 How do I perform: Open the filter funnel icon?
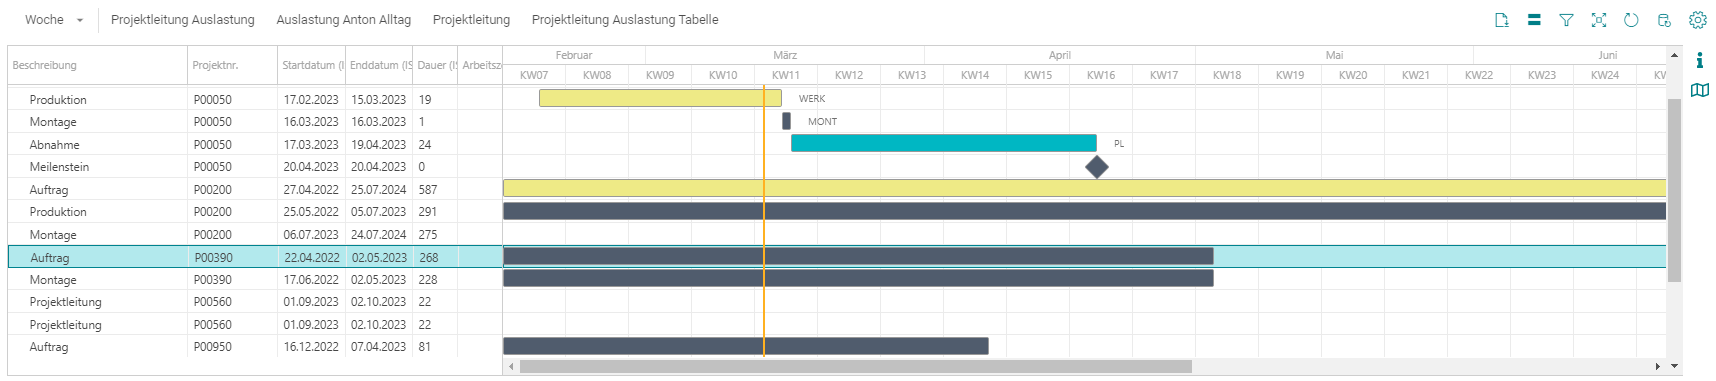[1566, 20]
